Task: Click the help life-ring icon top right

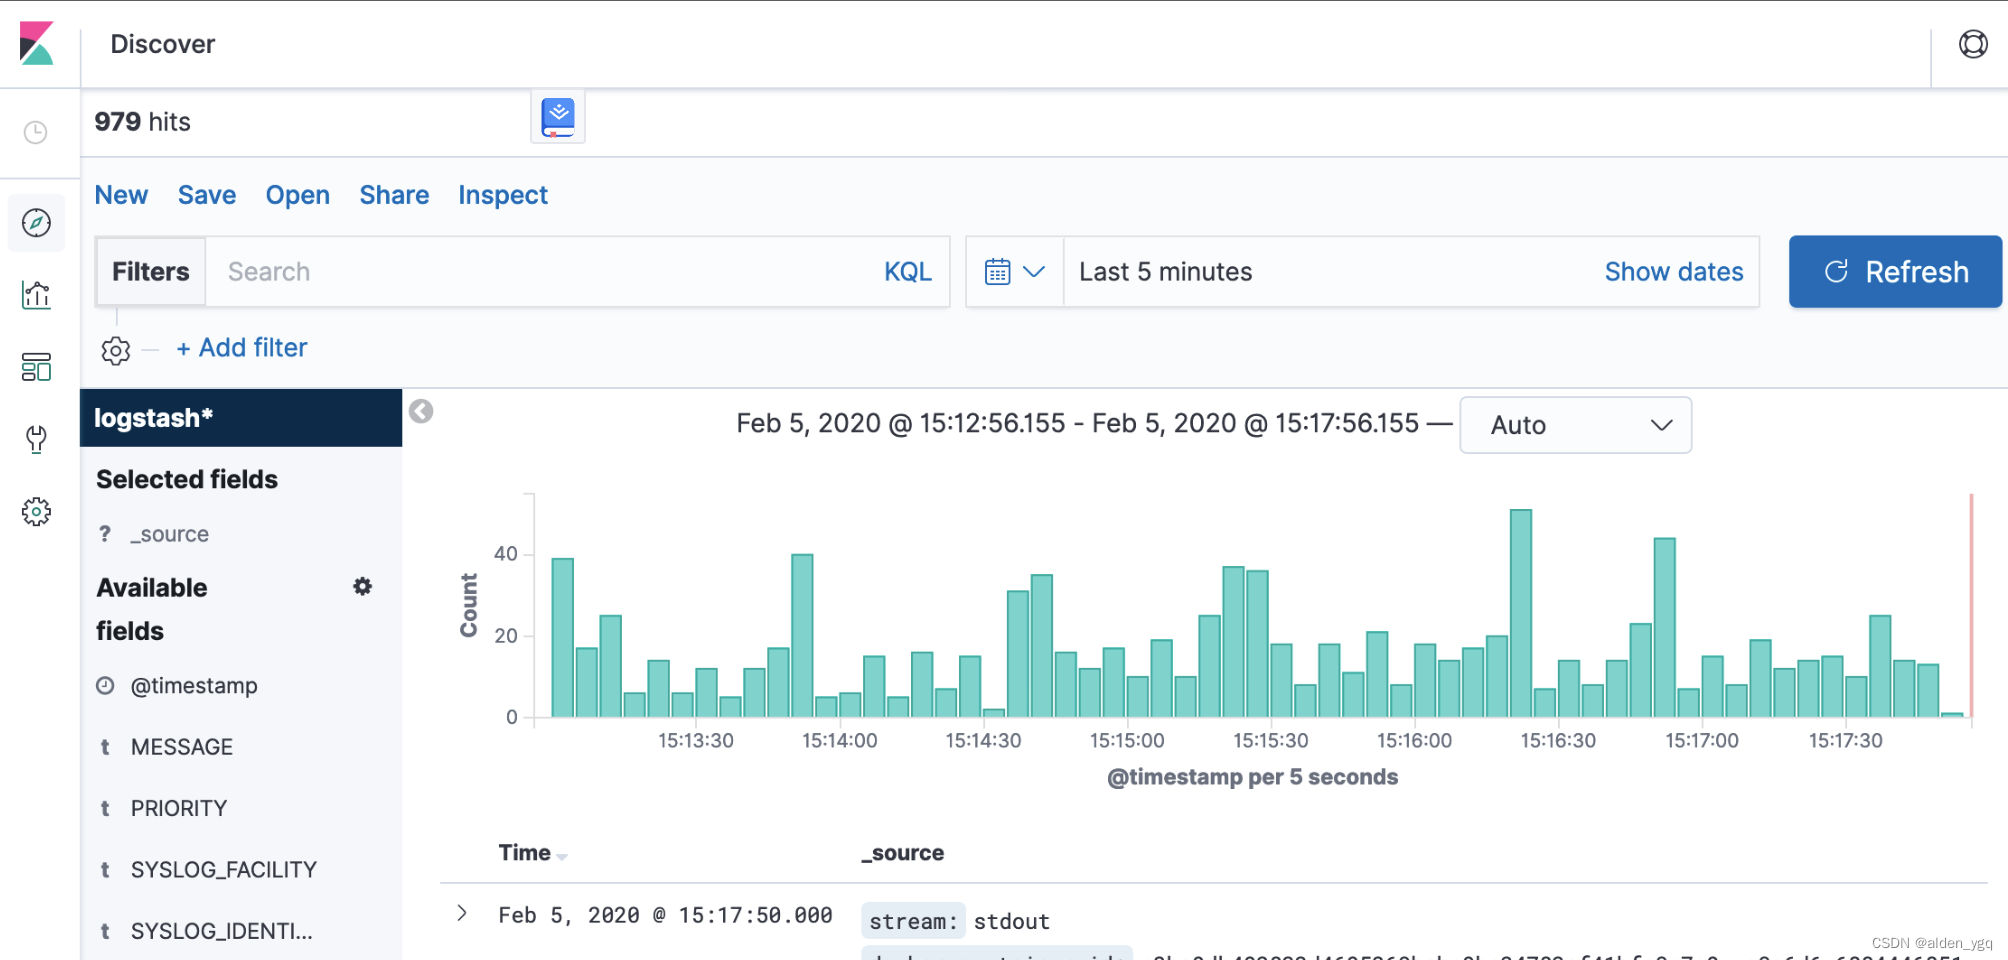Action: pos(1972,44)
